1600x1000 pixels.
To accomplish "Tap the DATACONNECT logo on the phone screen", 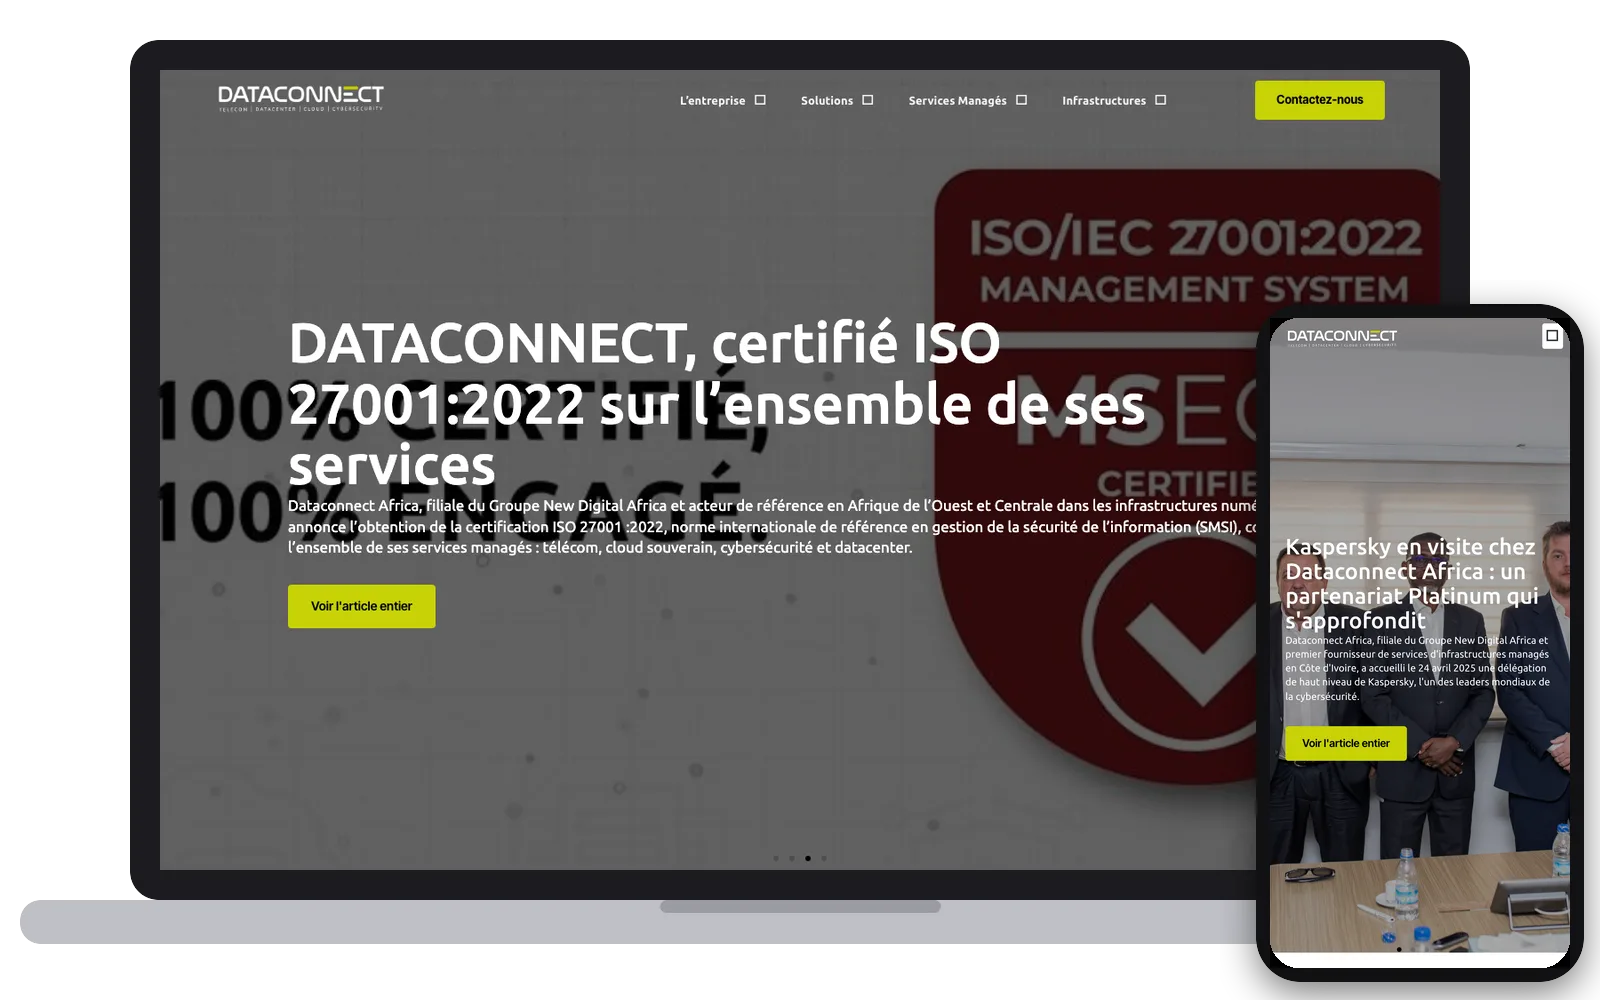I will pos(1342,337).
